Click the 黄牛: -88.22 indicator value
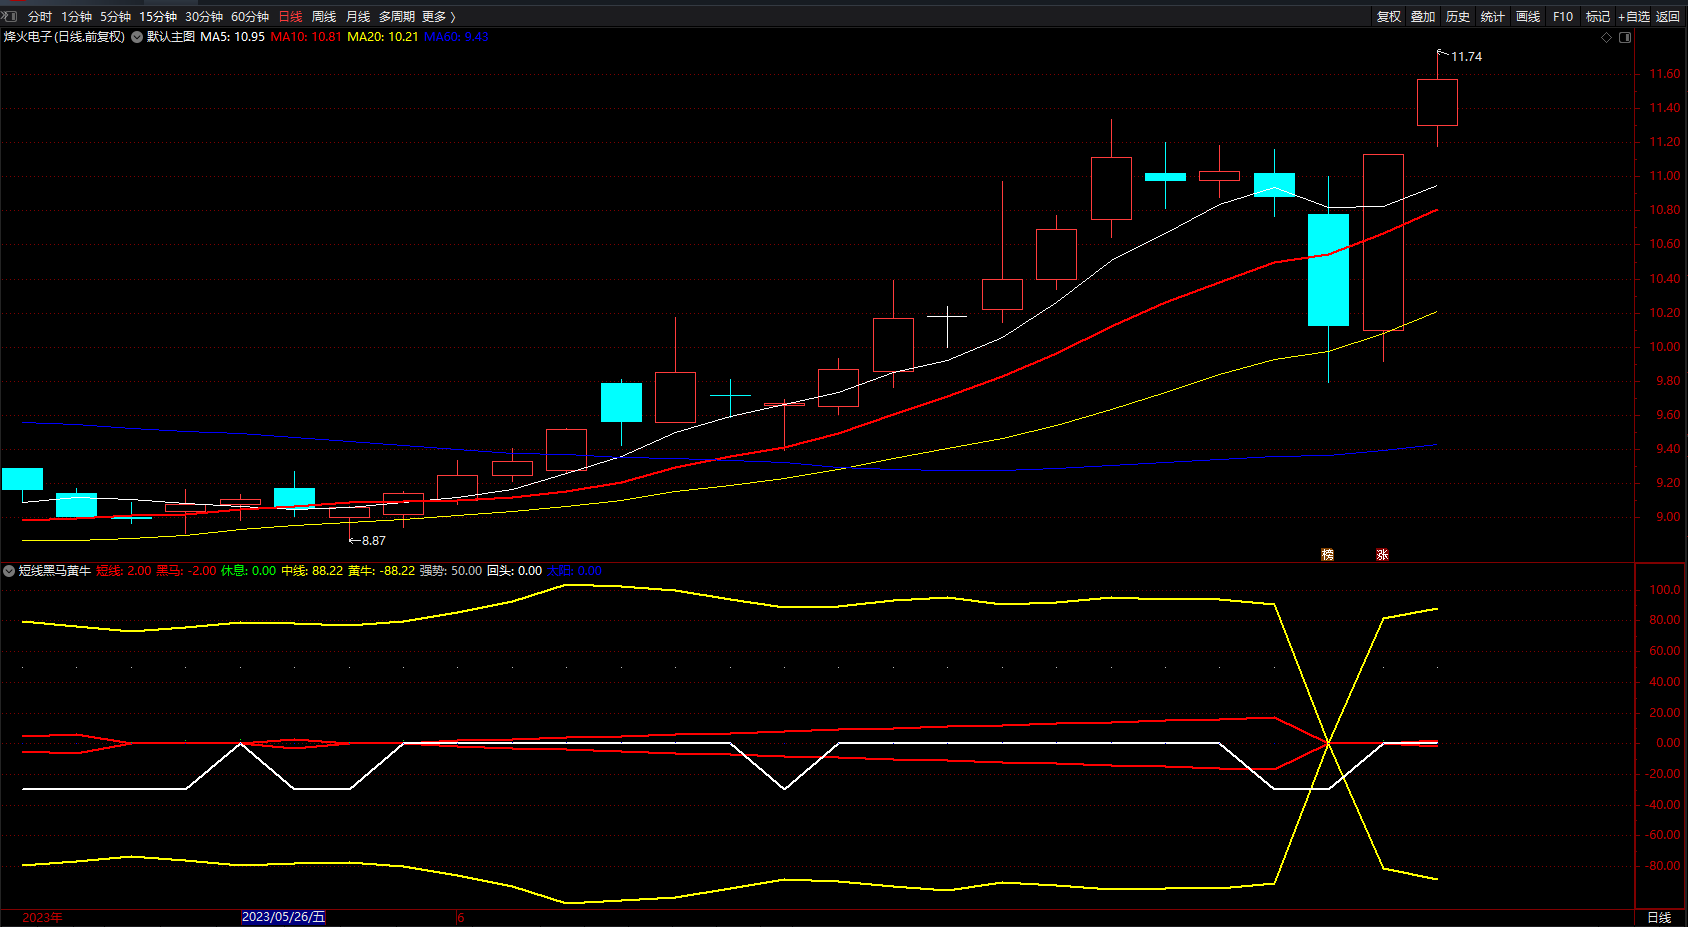This screenshot has width=1688, height=927. pyautogui.click(x=381, y=571)
